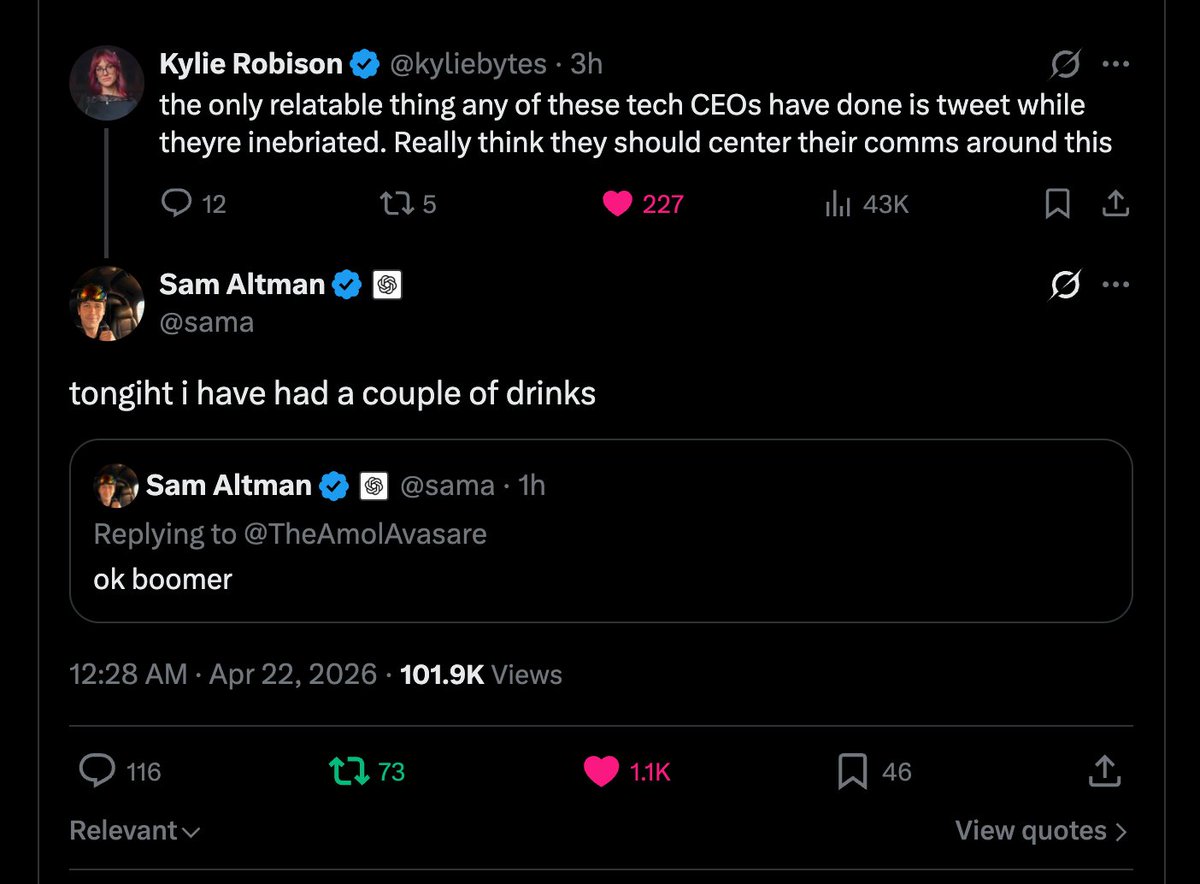
Task: Open Grok icon on Kylie's tweet
Action: pyautogui.click(x=1066, y=65)
